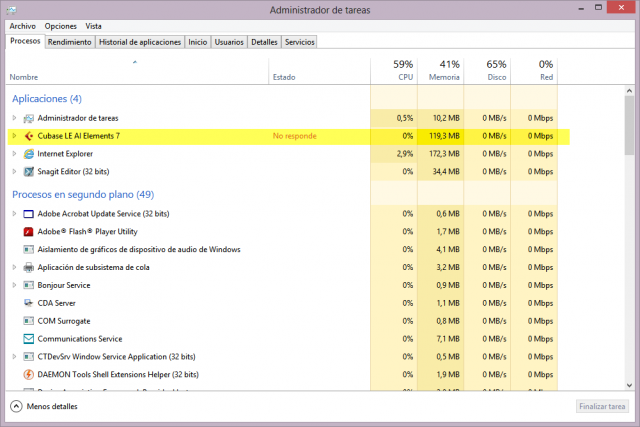Expand the Bonjour Service row
This screenshot has width=640, height=427.
tap(14, 285)
